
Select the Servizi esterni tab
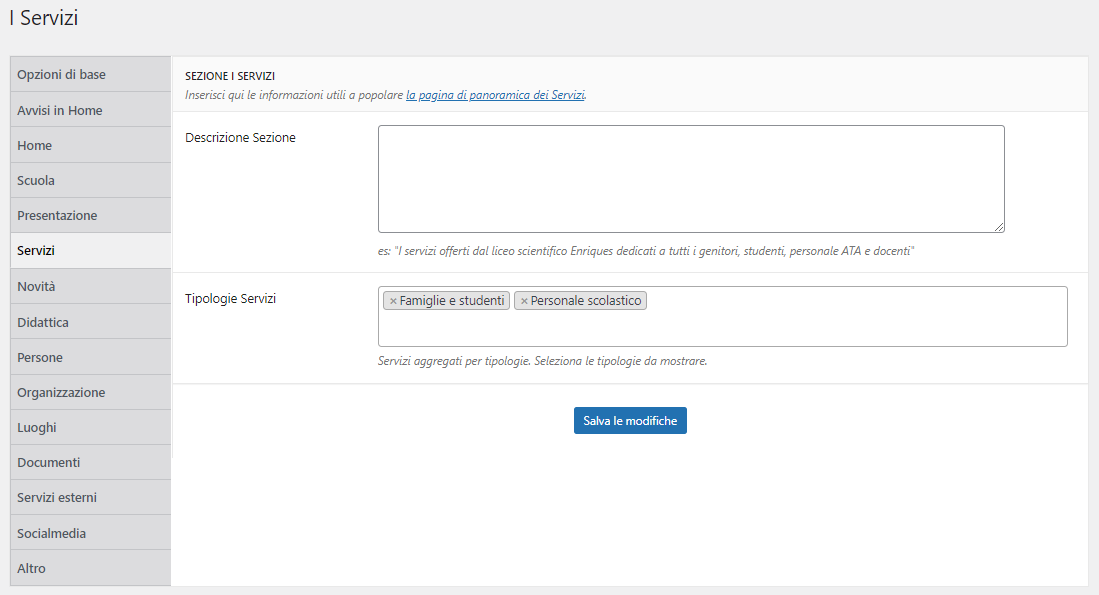(x=90, y=498)
